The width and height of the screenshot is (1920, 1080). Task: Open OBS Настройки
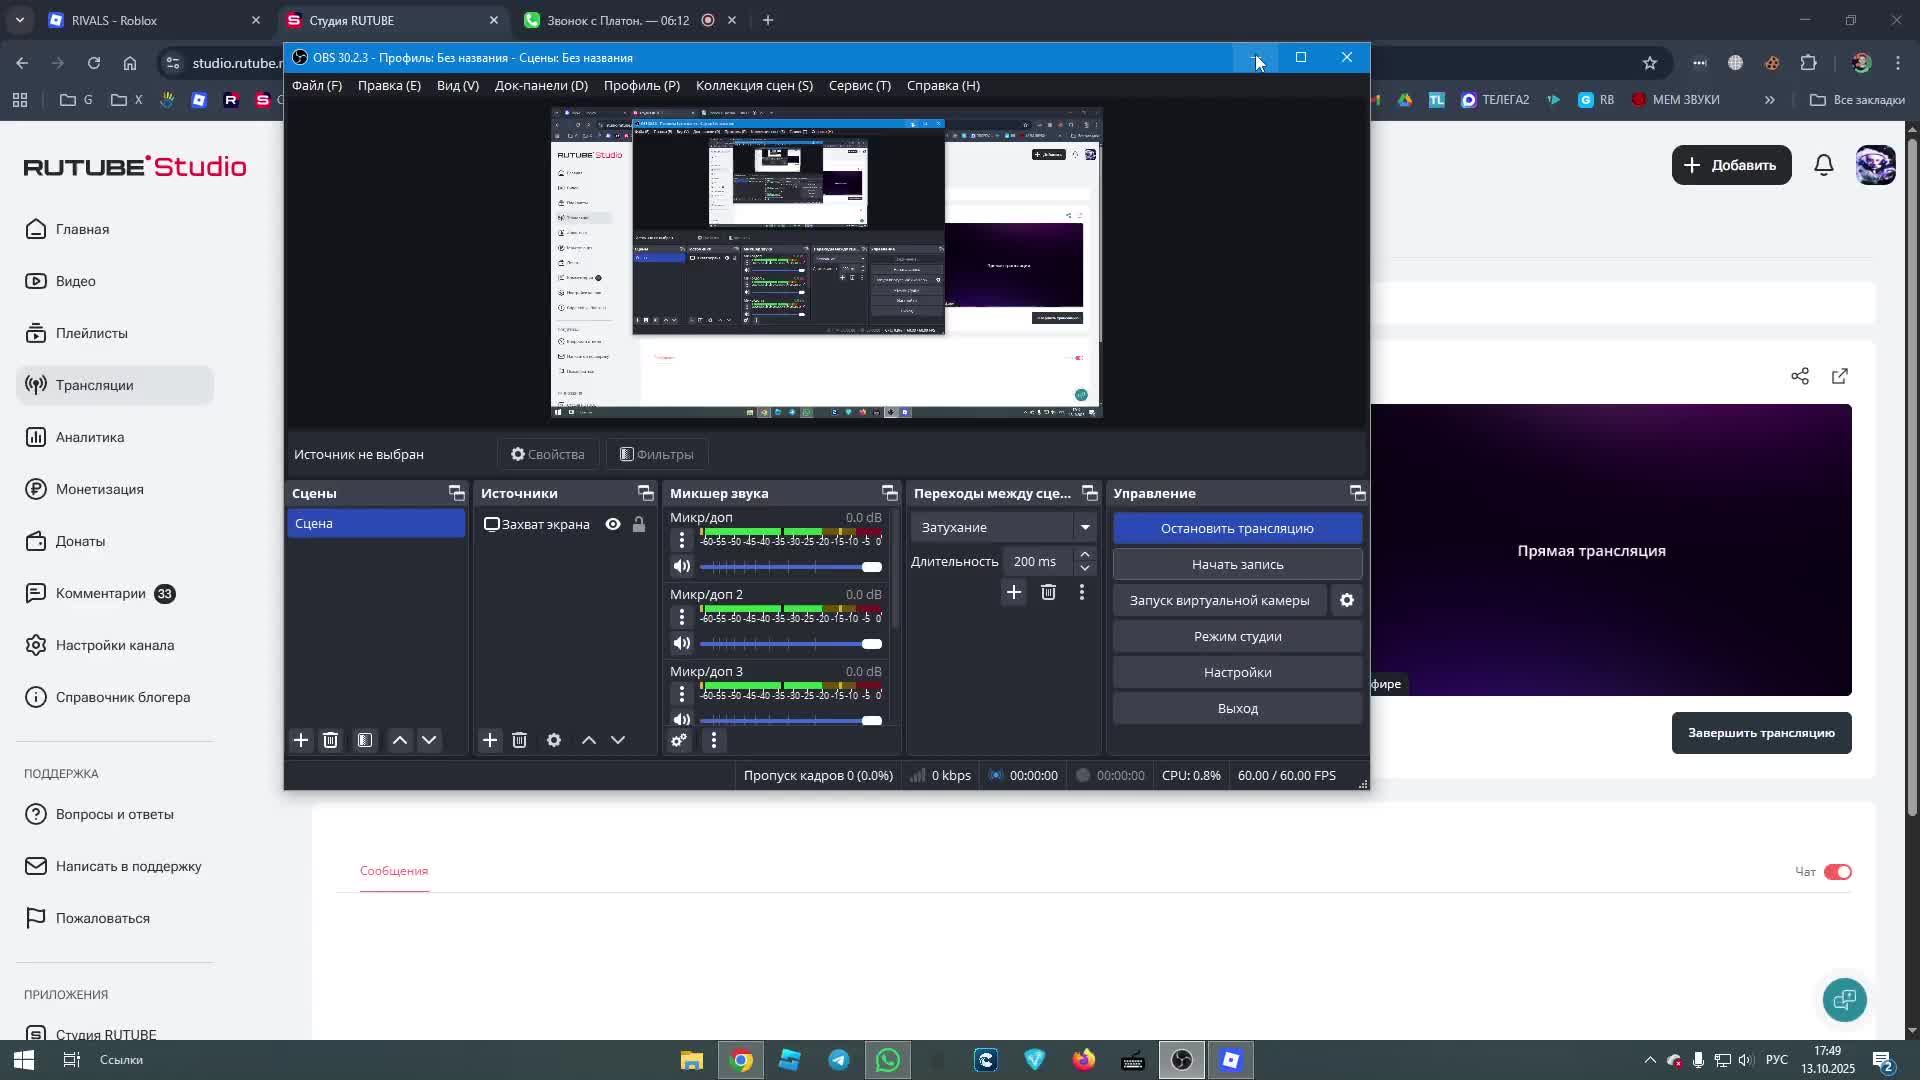pos(1237,672)
